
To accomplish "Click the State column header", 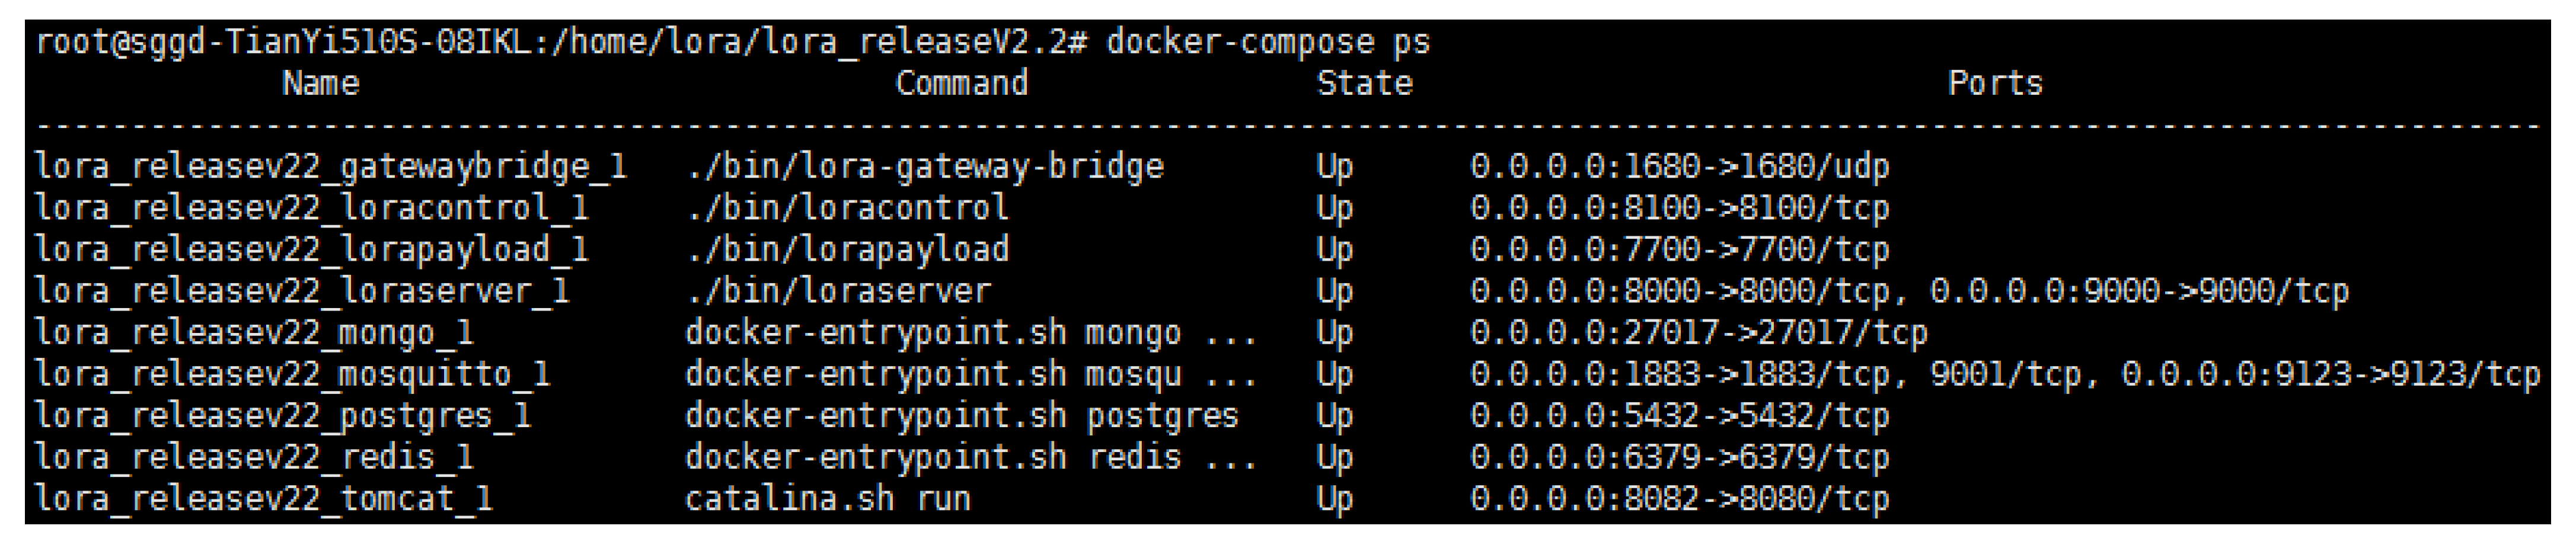I will click(1364, 83).
